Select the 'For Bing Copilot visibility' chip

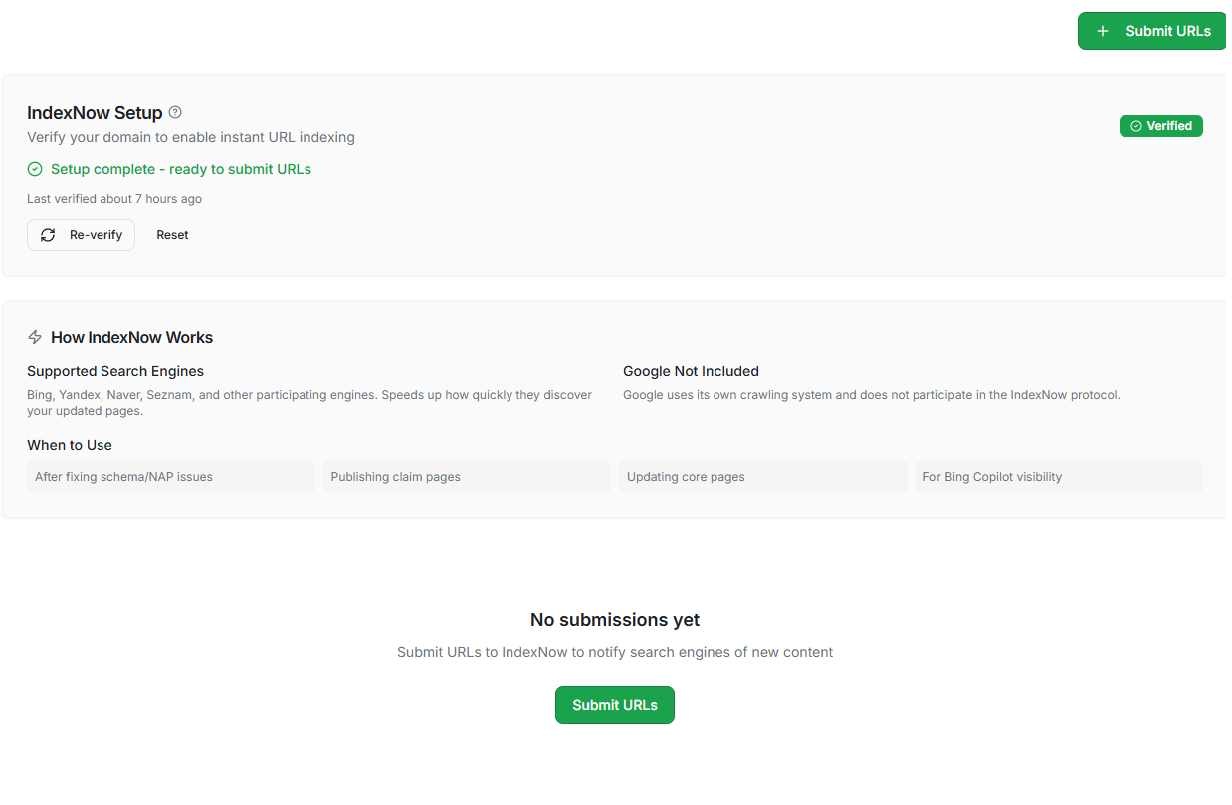pyautogui.click(x=1059, y=477)
